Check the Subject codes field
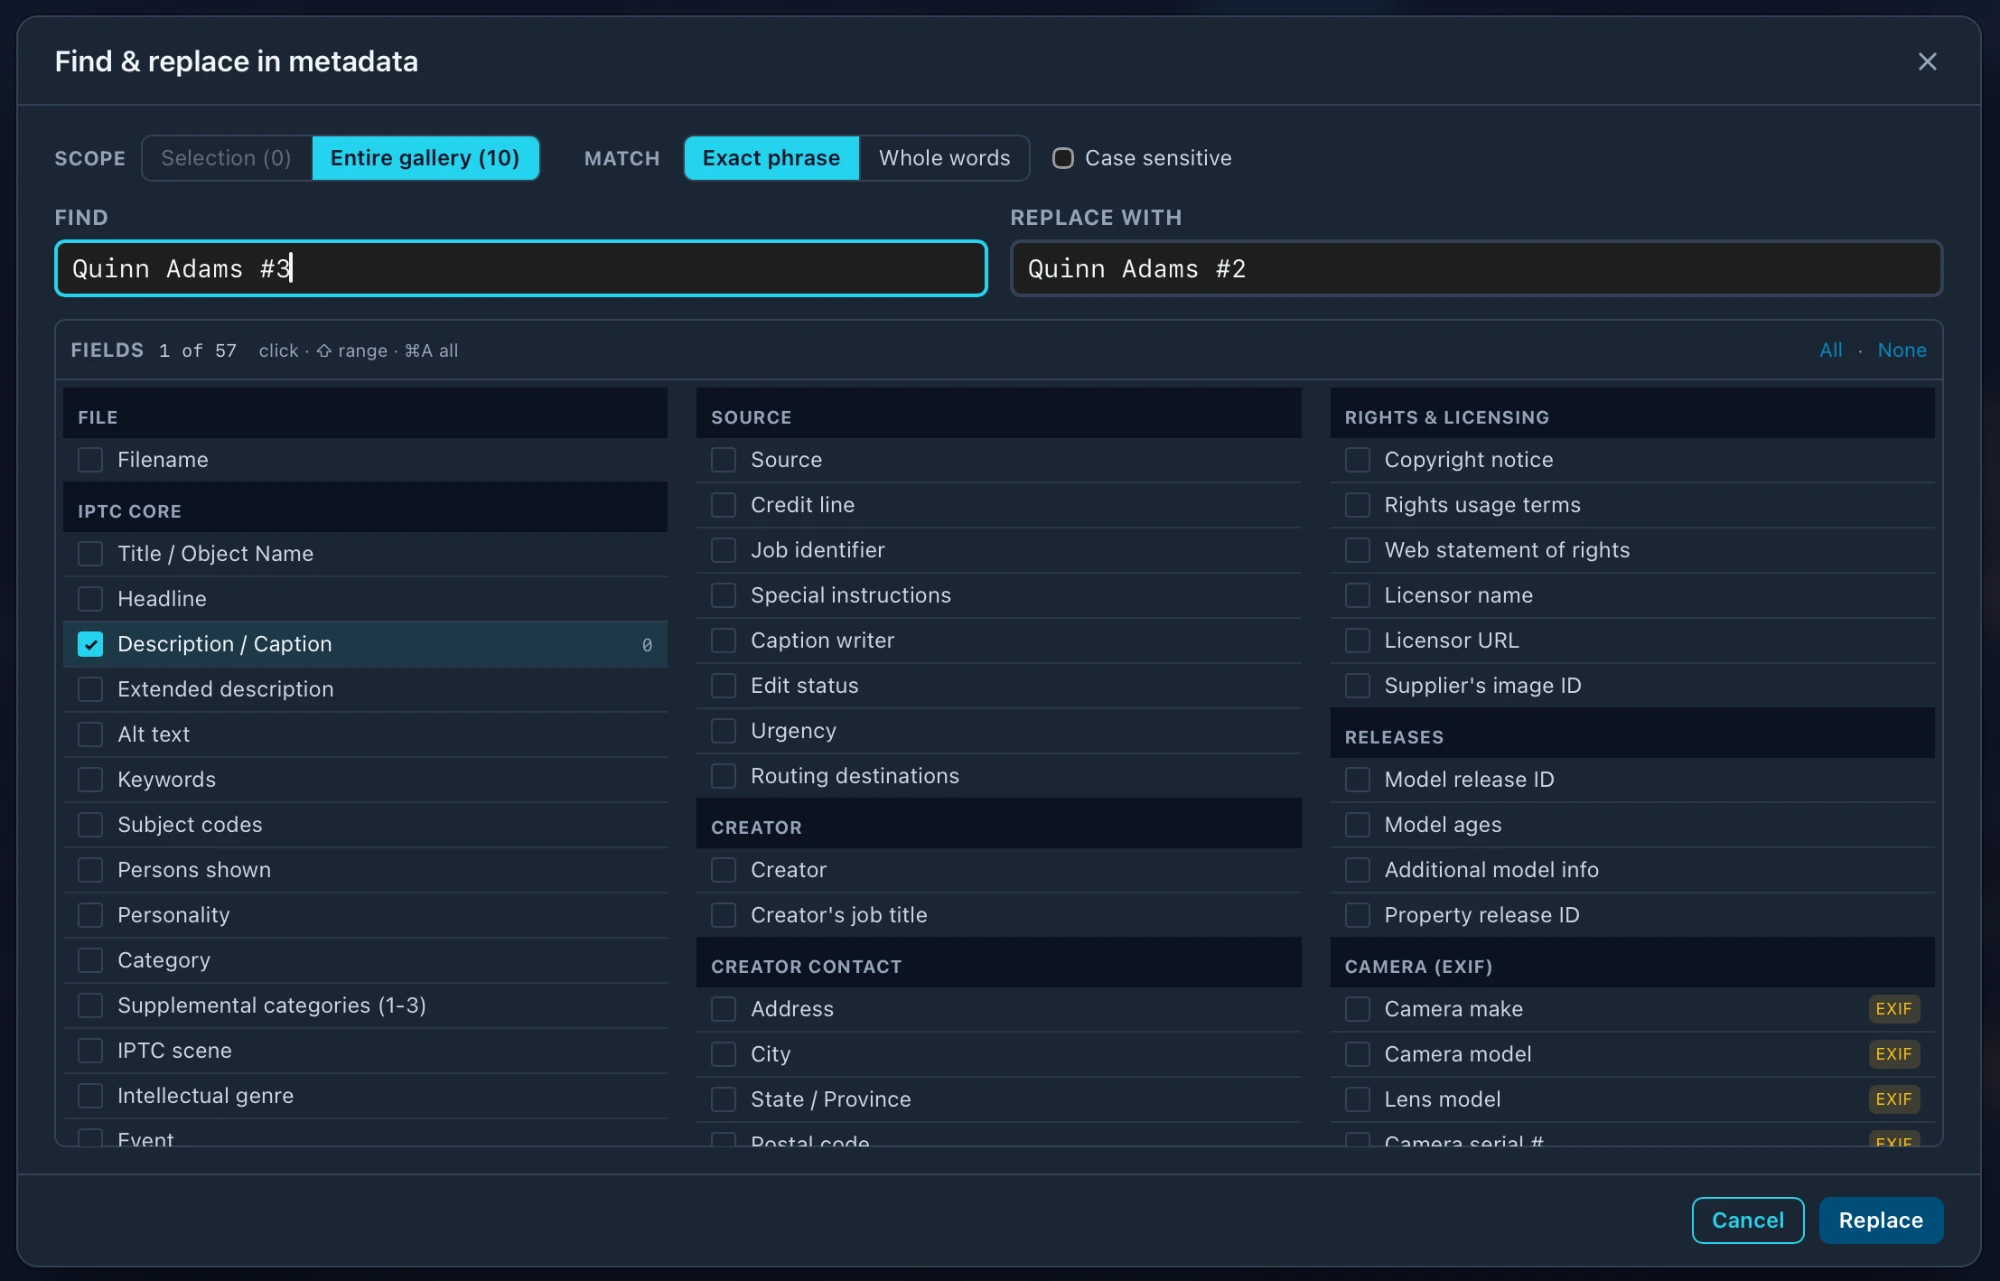 click(90, 824)
